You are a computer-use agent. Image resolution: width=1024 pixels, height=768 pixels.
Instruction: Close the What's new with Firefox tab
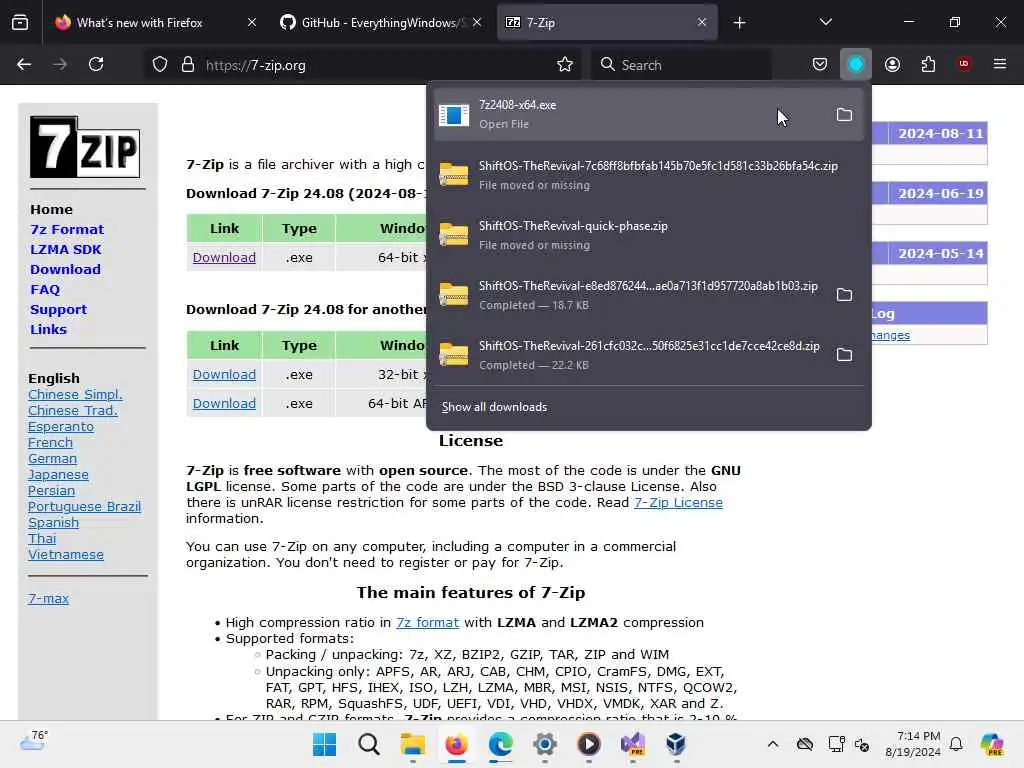252,22
